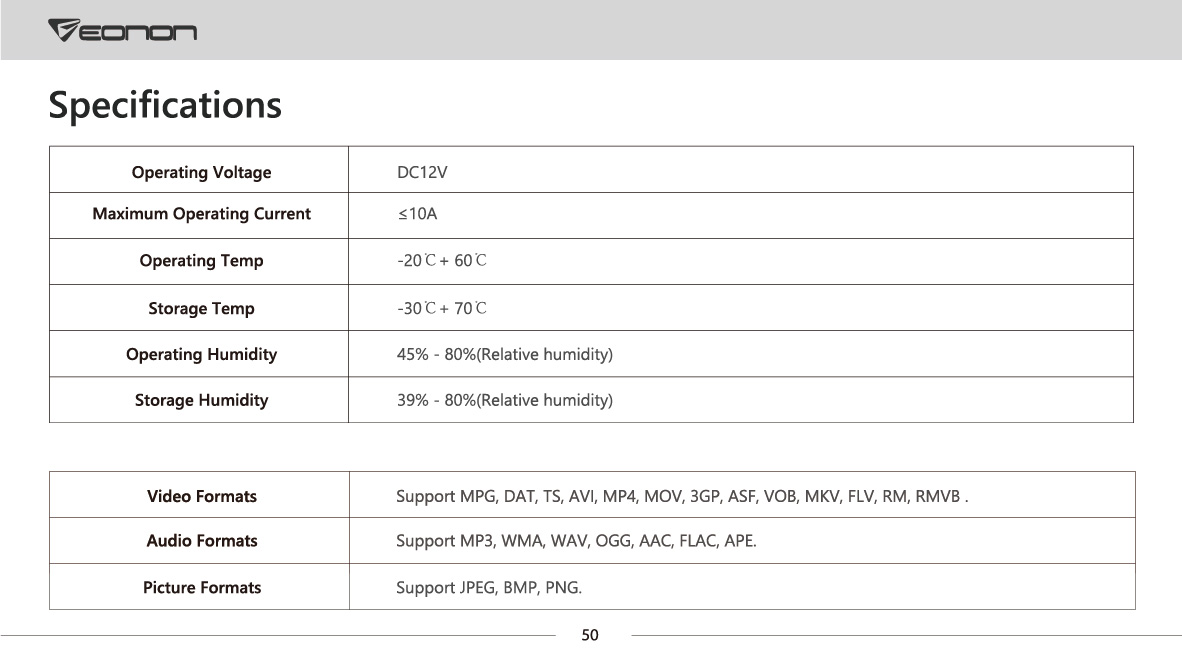The image size is (1182, 650).
Task: Click the Eonon logo in header
Action: (x=122, y=30)
